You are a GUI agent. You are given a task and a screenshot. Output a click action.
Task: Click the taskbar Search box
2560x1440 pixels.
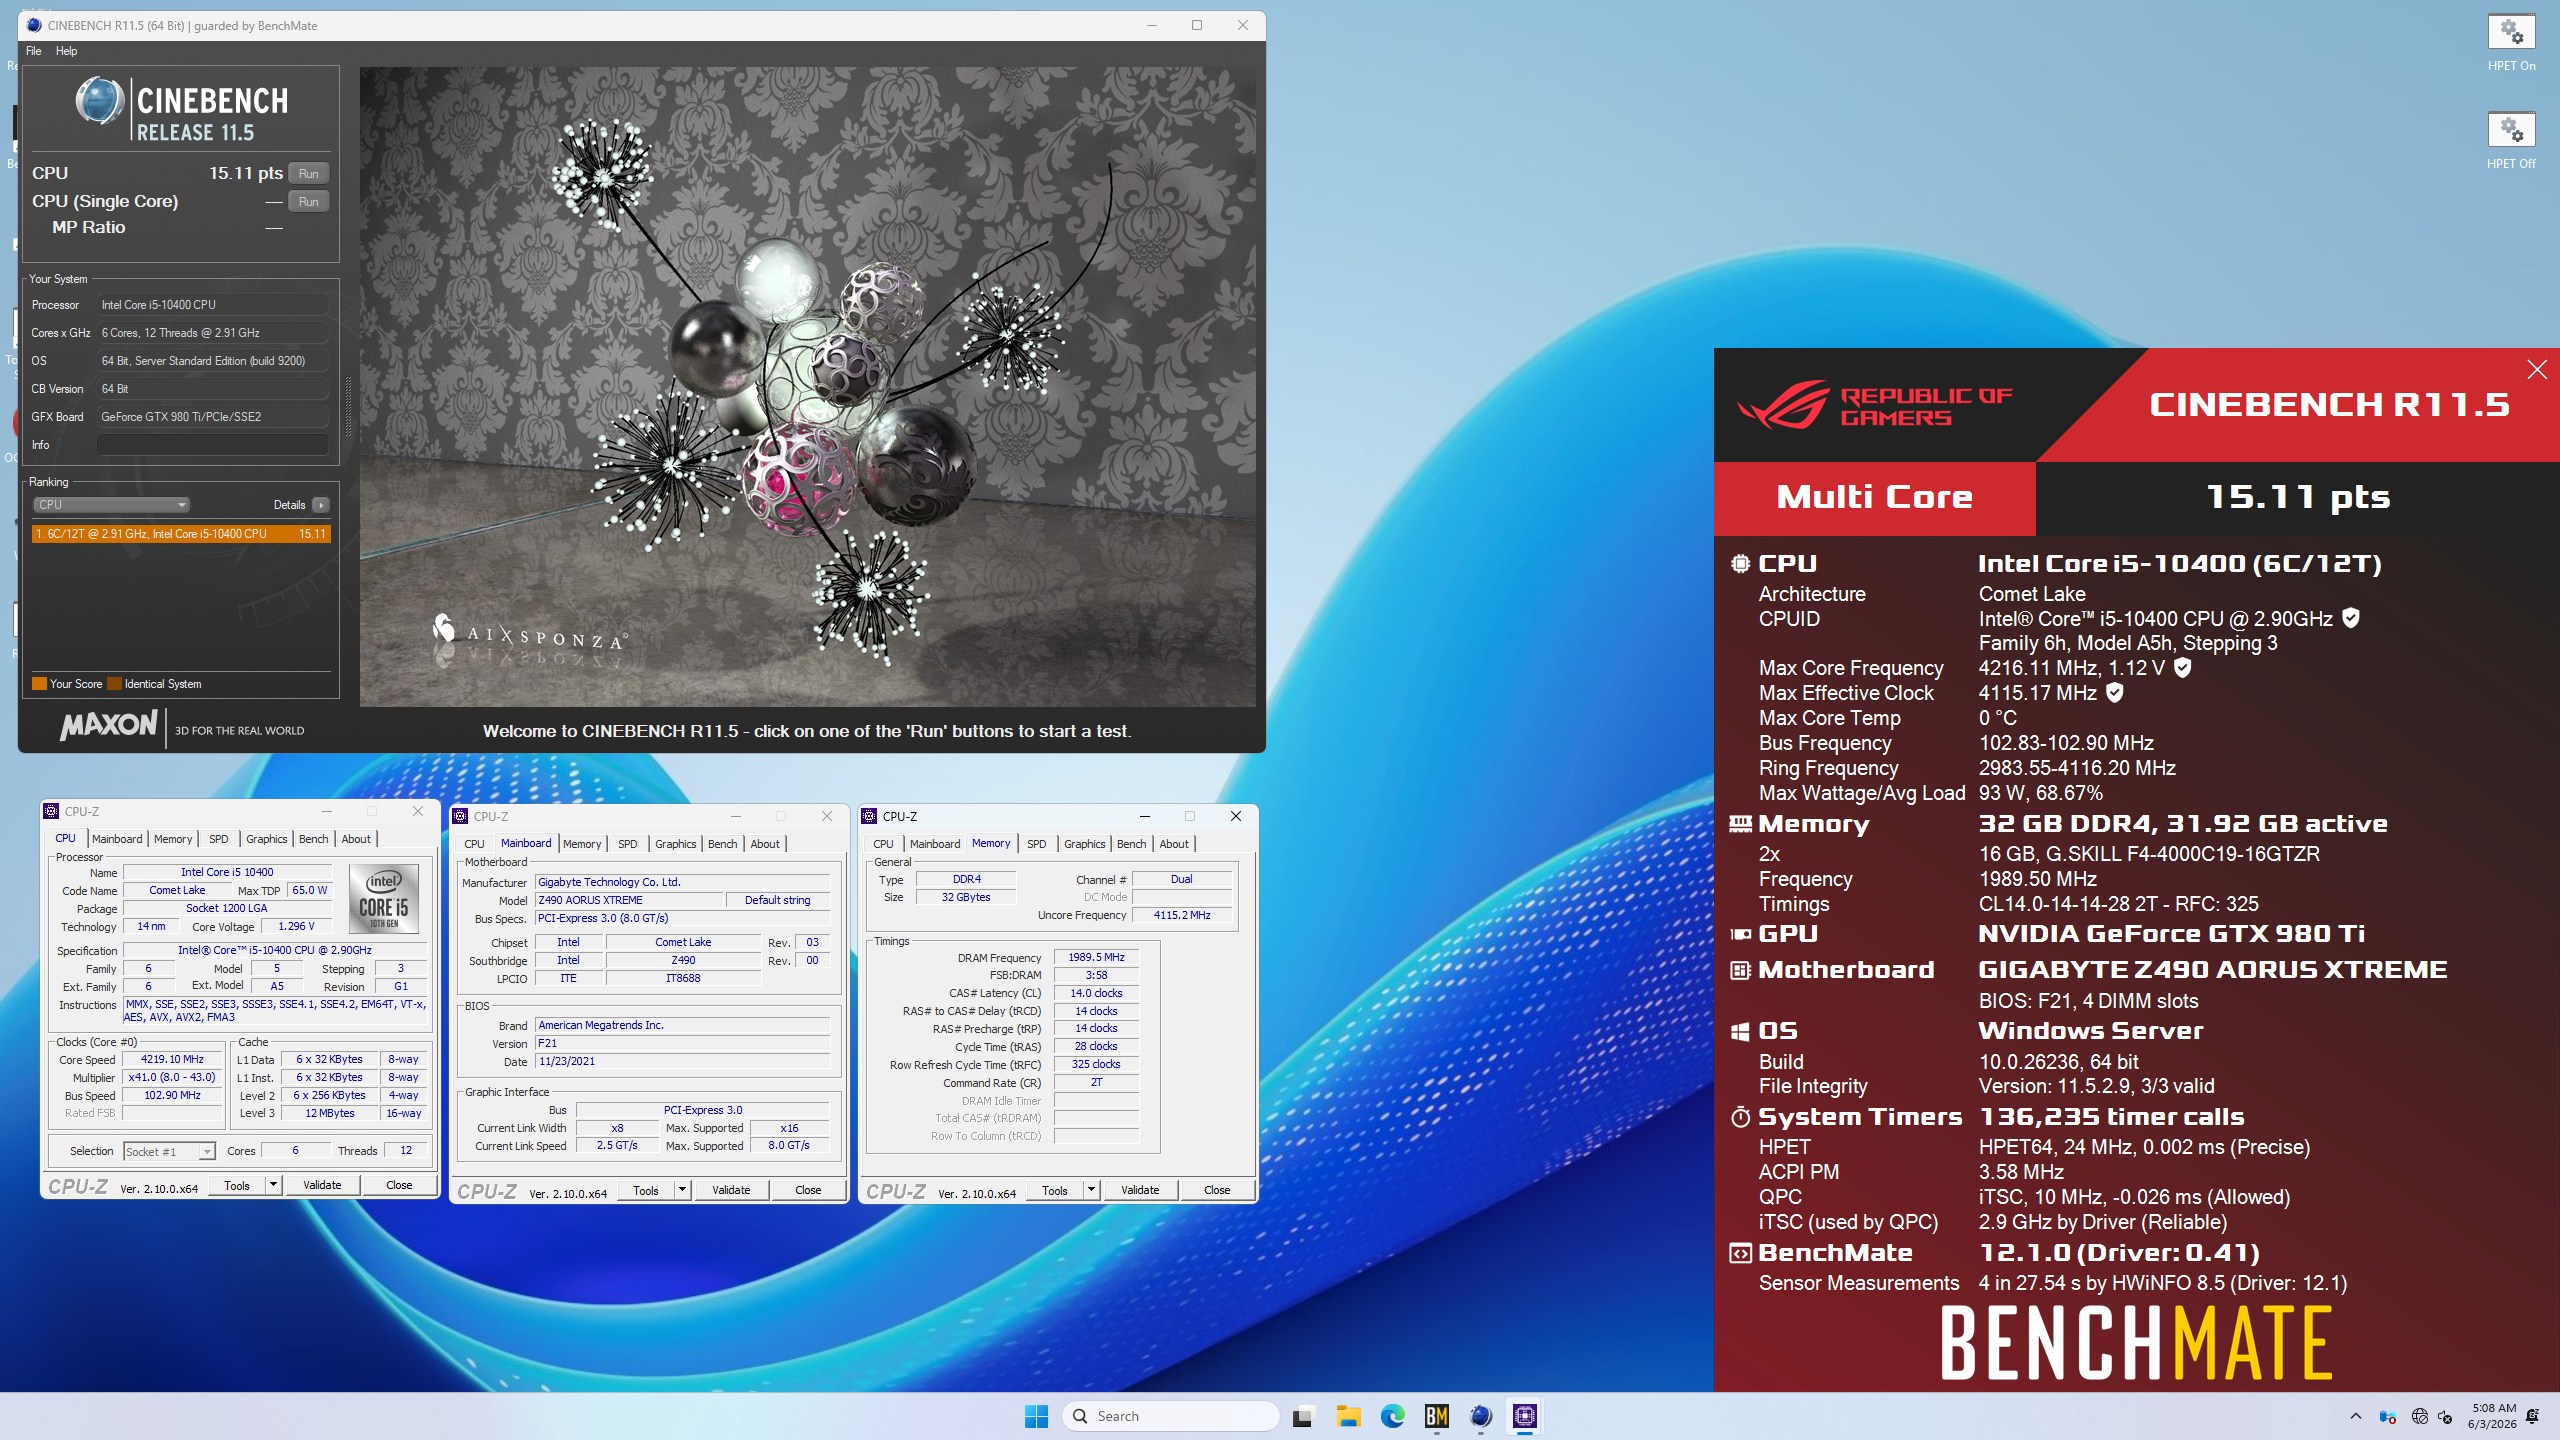[1171, 1416]
